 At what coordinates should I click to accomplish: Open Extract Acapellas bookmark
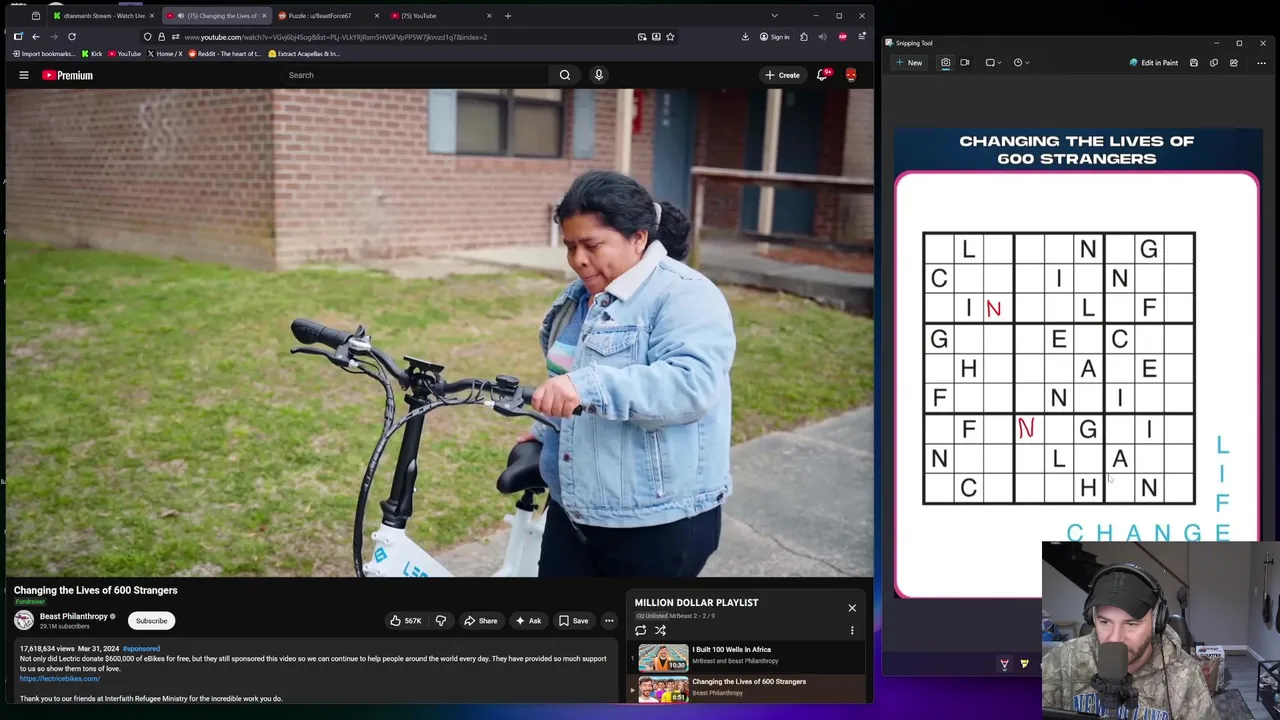point(303,54)
